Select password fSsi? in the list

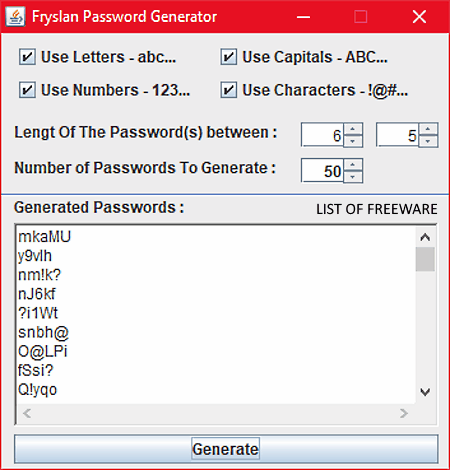(x=36, y=370)
